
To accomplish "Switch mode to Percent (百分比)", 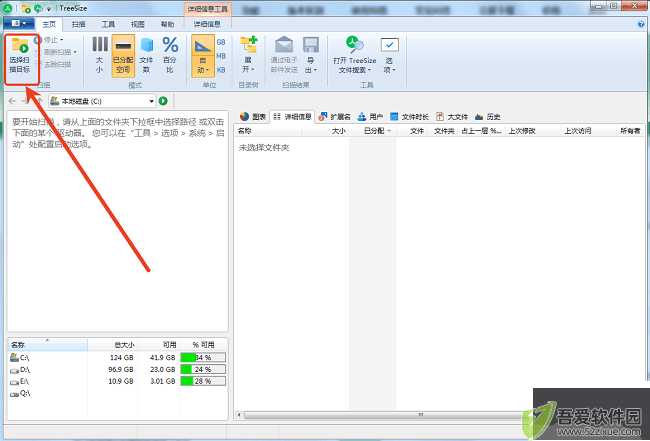I will [170, 56].
